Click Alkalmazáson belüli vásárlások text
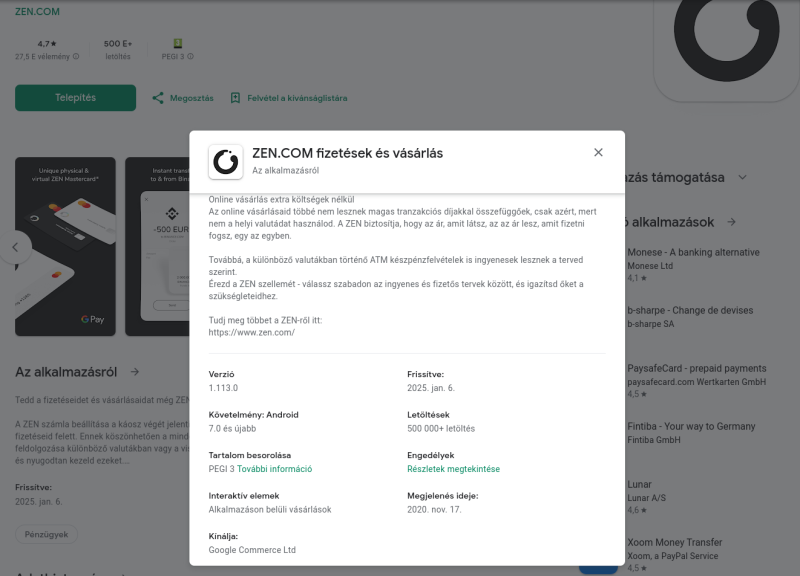This screenshot has width=800, height=576. [x=270, y=509]
